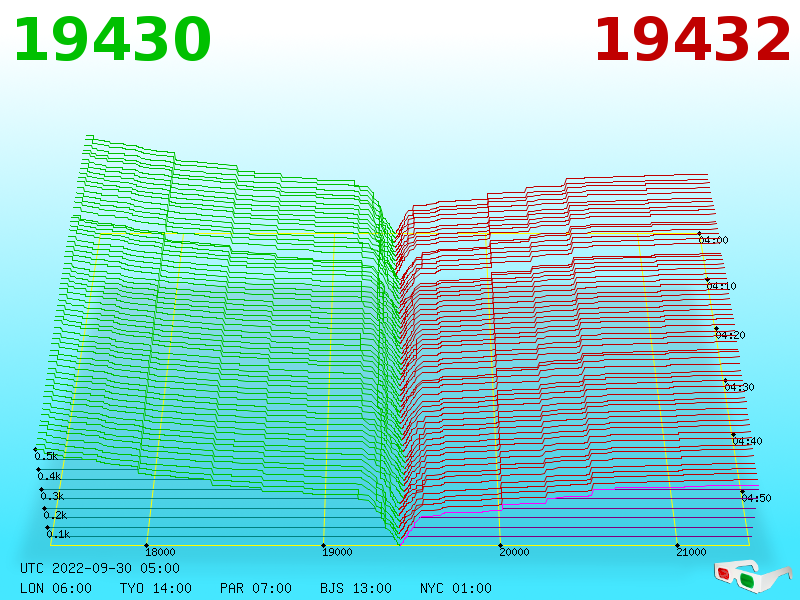Click the green bid price 19430
800x600 pixels.
(112, 40)
